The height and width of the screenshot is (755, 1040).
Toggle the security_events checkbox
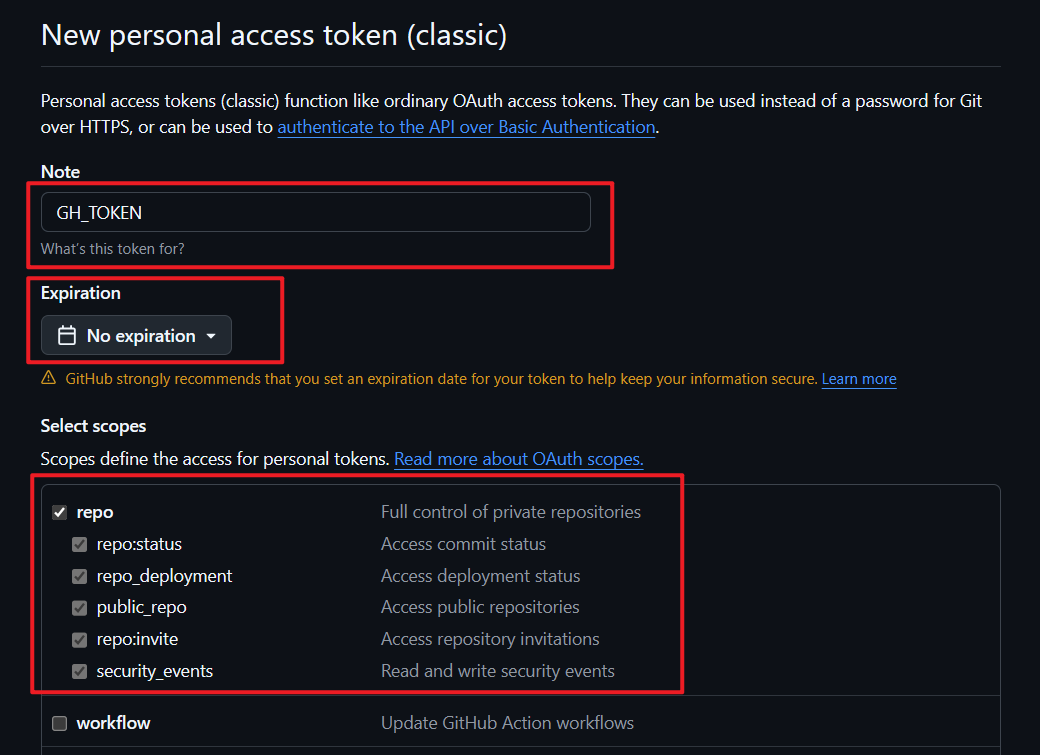(x=79, y=671)
